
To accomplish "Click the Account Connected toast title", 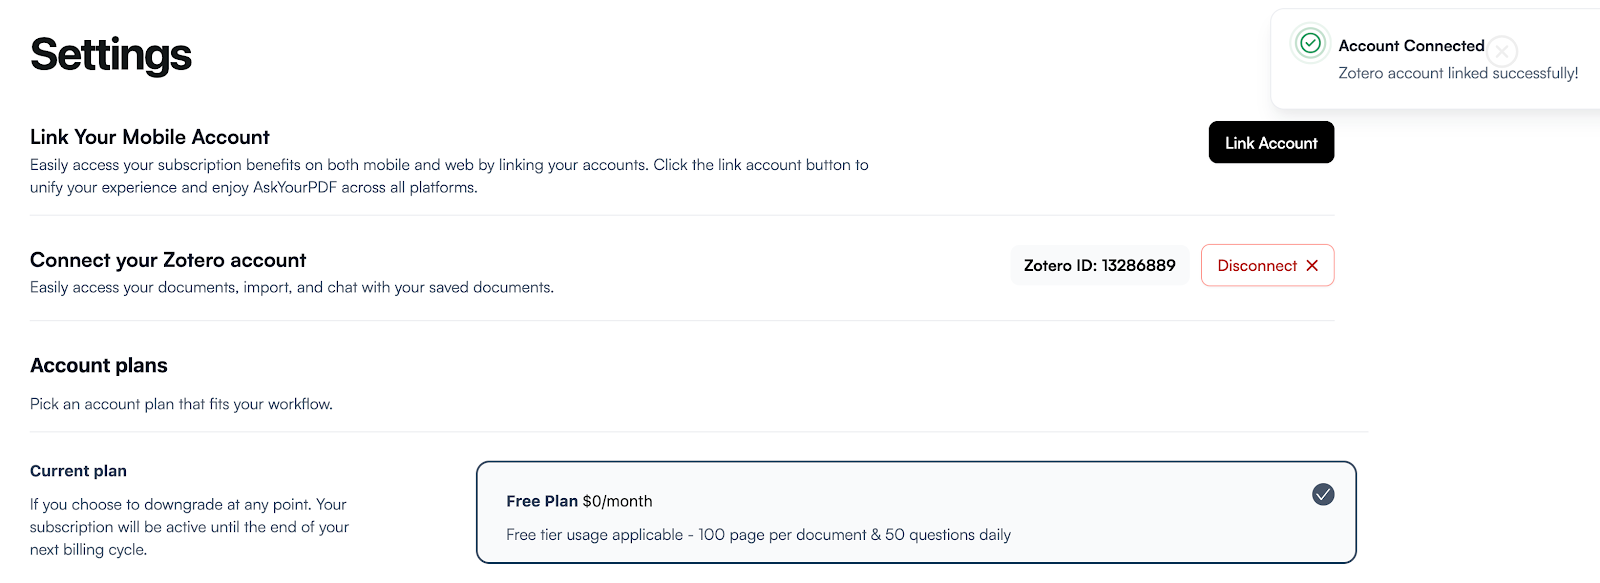I will tap(1411, 46).
